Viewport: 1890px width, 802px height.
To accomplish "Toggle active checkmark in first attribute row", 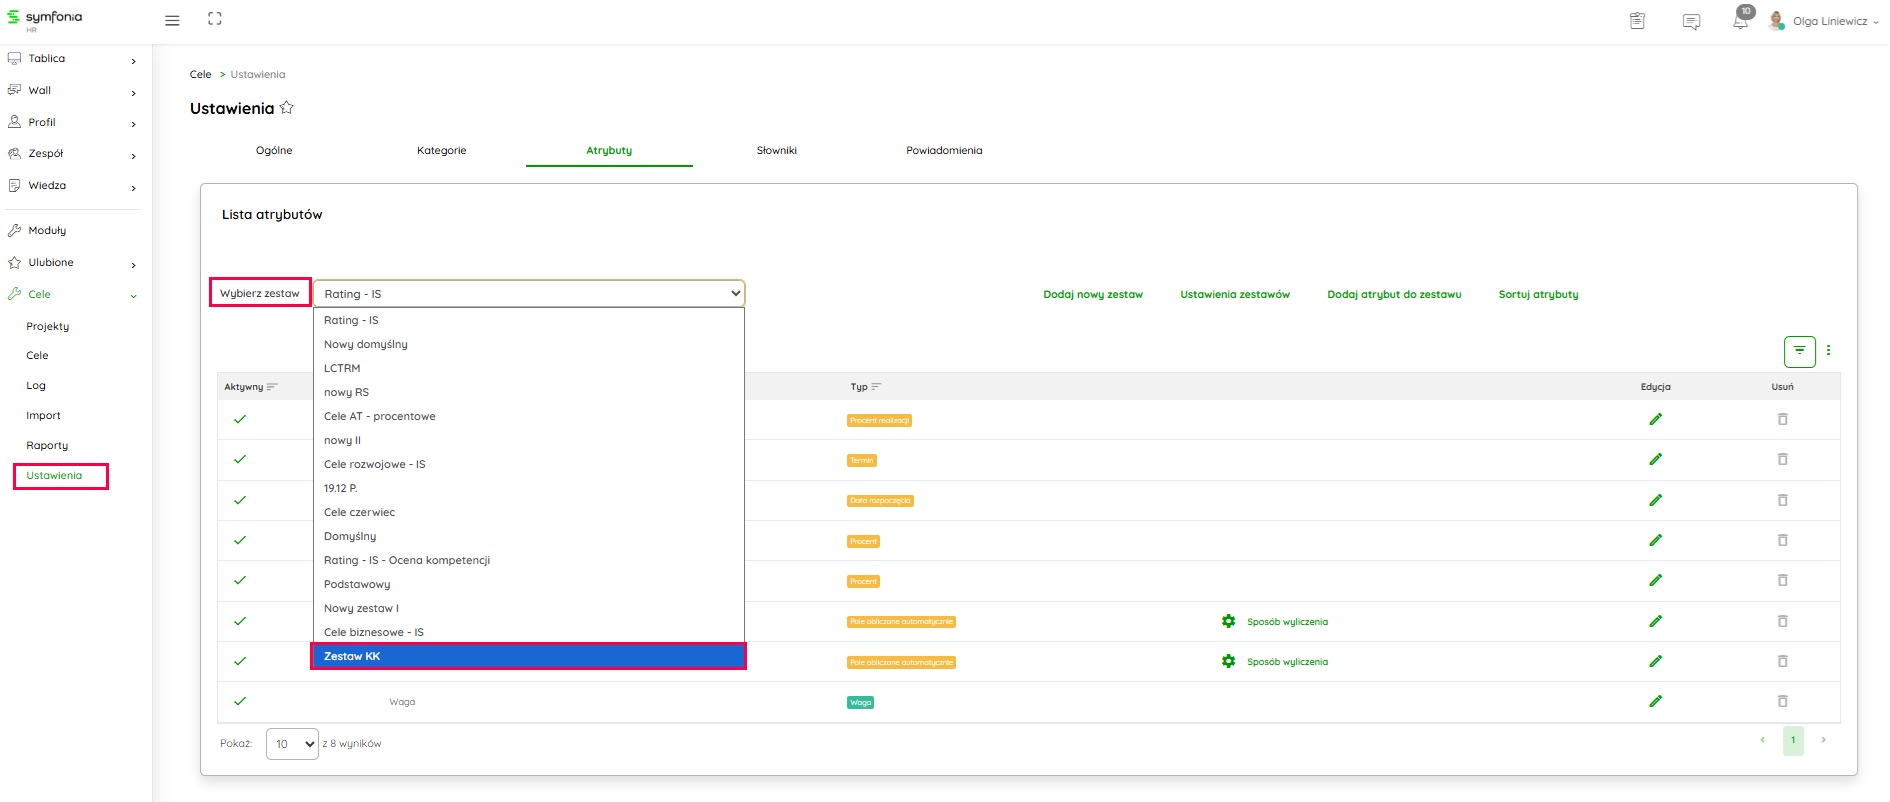I will (240, 419).
